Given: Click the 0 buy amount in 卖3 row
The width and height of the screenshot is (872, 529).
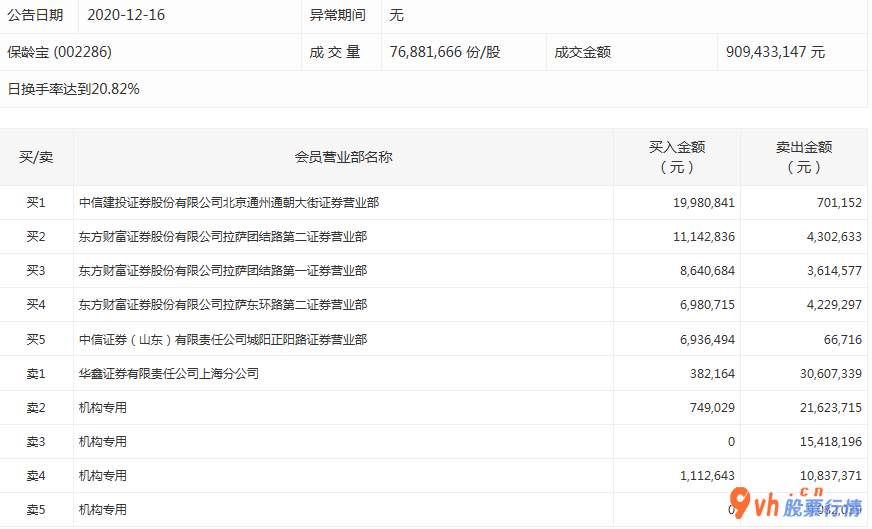Looking at the screenshot, I should tap(731, 442).
